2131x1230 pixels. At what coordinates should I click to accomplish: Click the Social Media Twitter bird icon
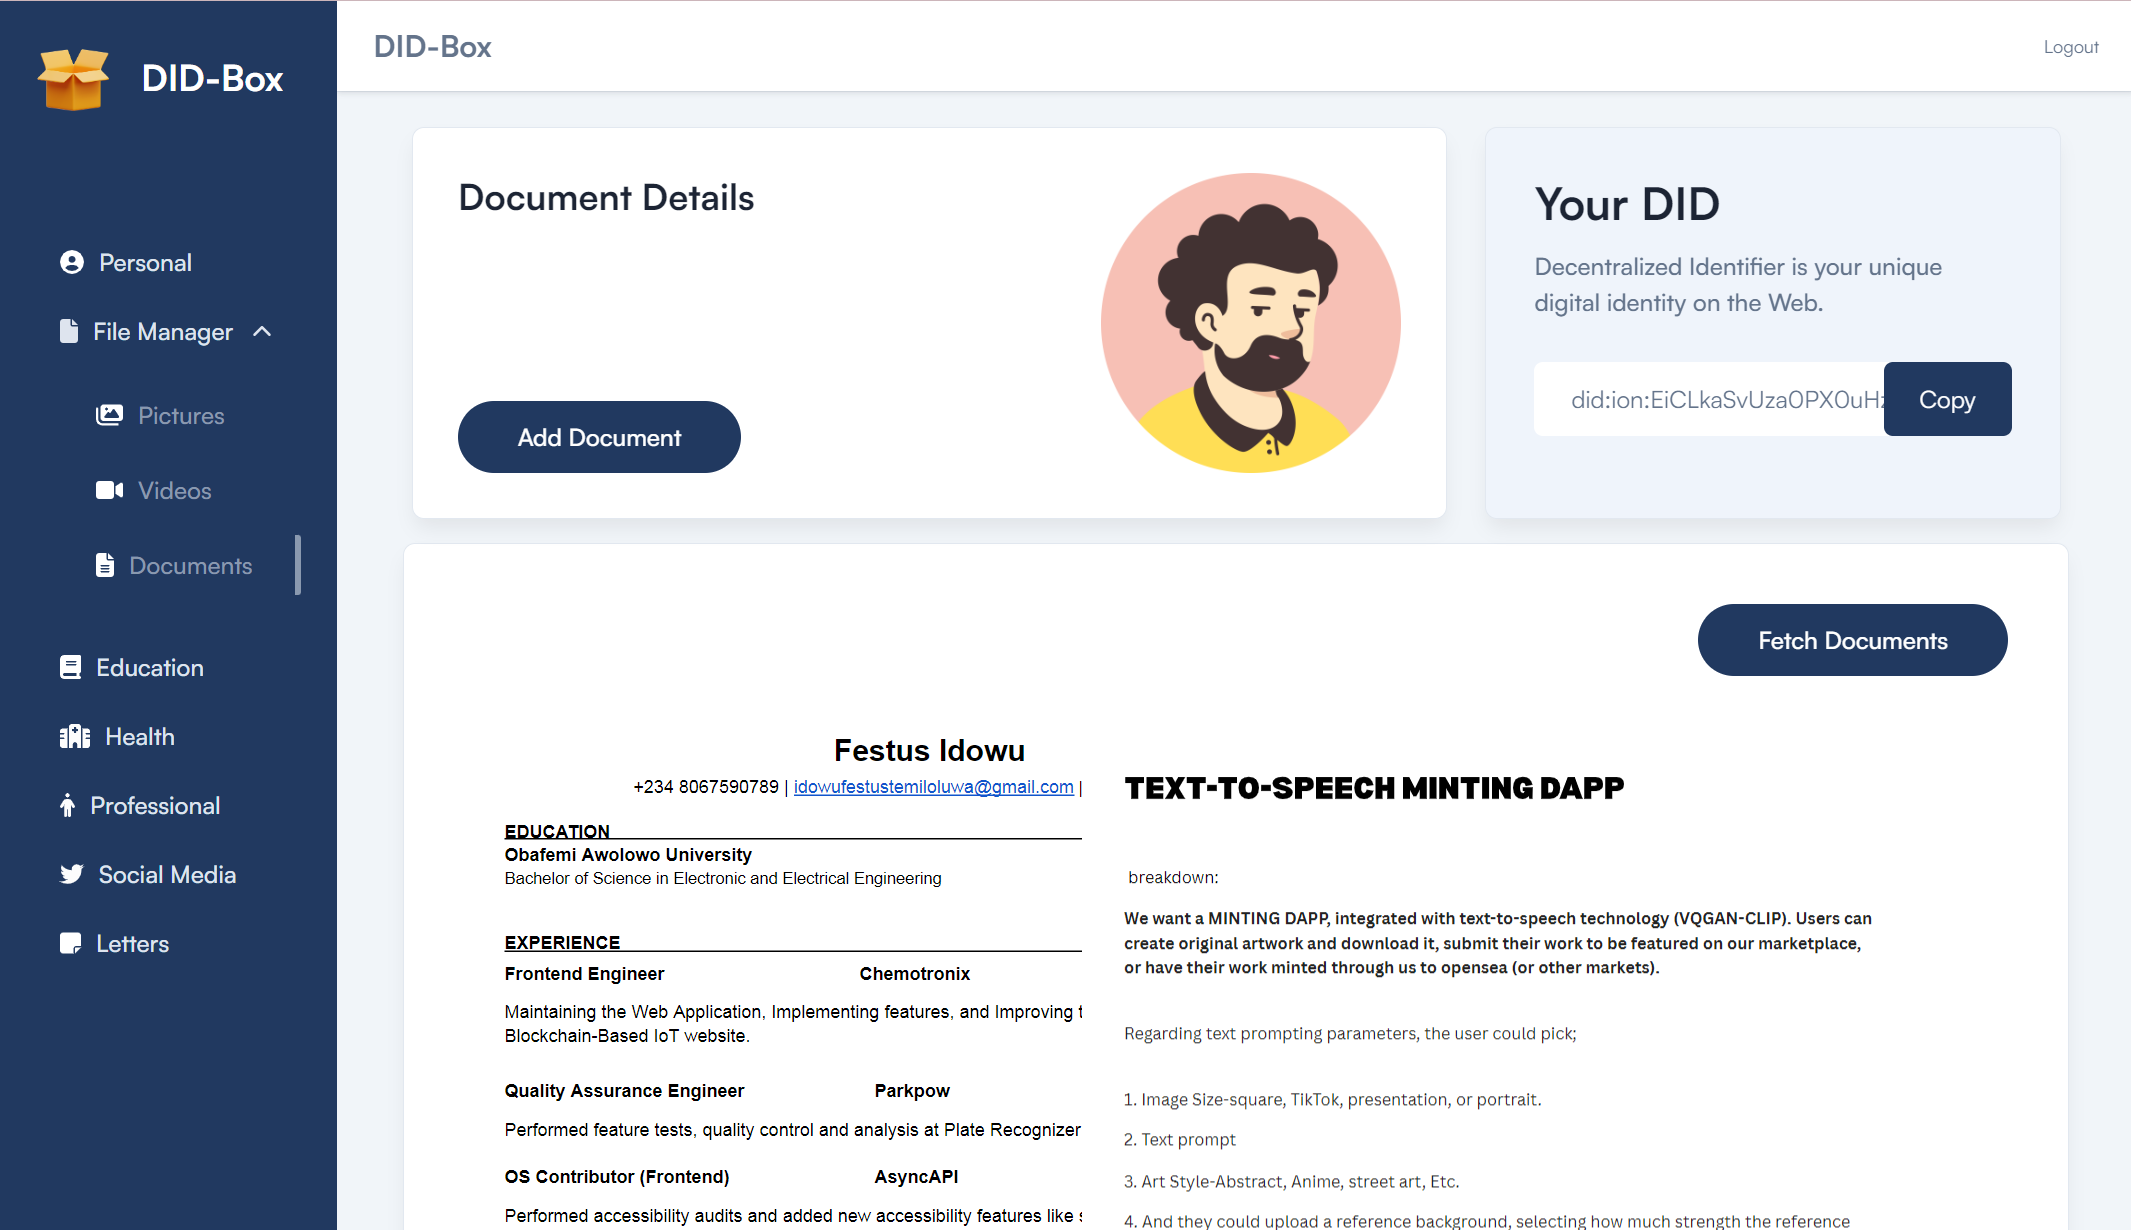72,874
